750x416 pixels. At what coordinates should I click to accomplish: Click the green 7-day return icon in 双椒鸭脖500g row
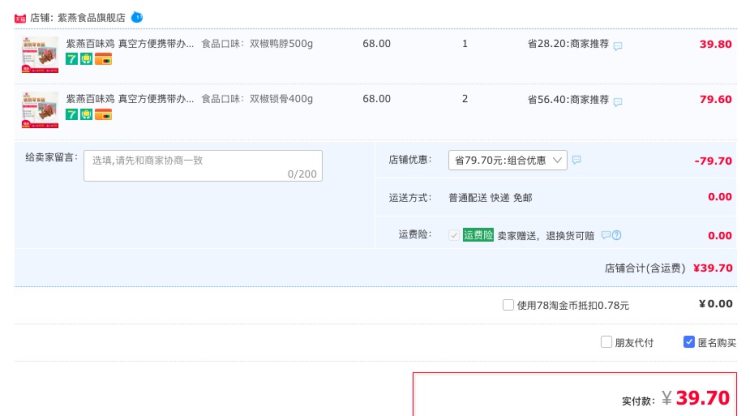(72, 59)
